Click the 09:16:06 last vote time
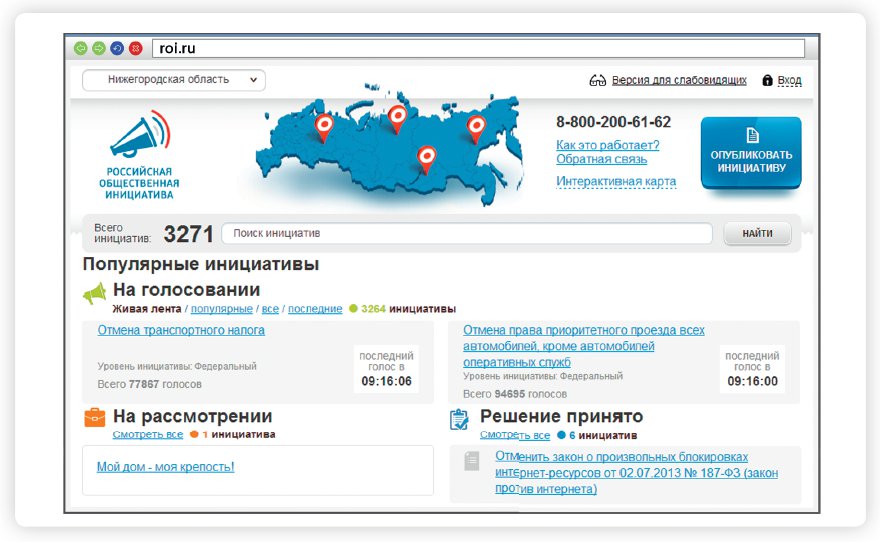 (386, 381)
